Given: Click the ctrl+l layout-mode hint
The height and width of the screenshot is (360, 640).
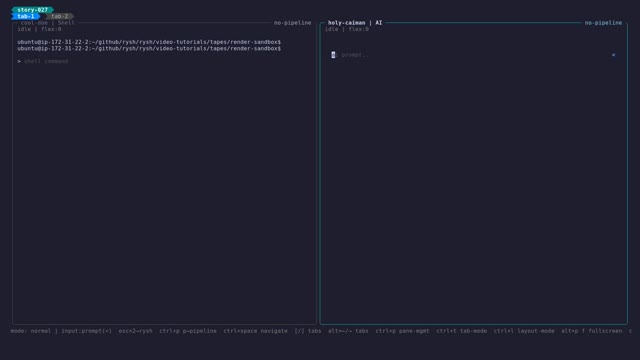Looking at the screenshot, I should click(x=524, y=331).
